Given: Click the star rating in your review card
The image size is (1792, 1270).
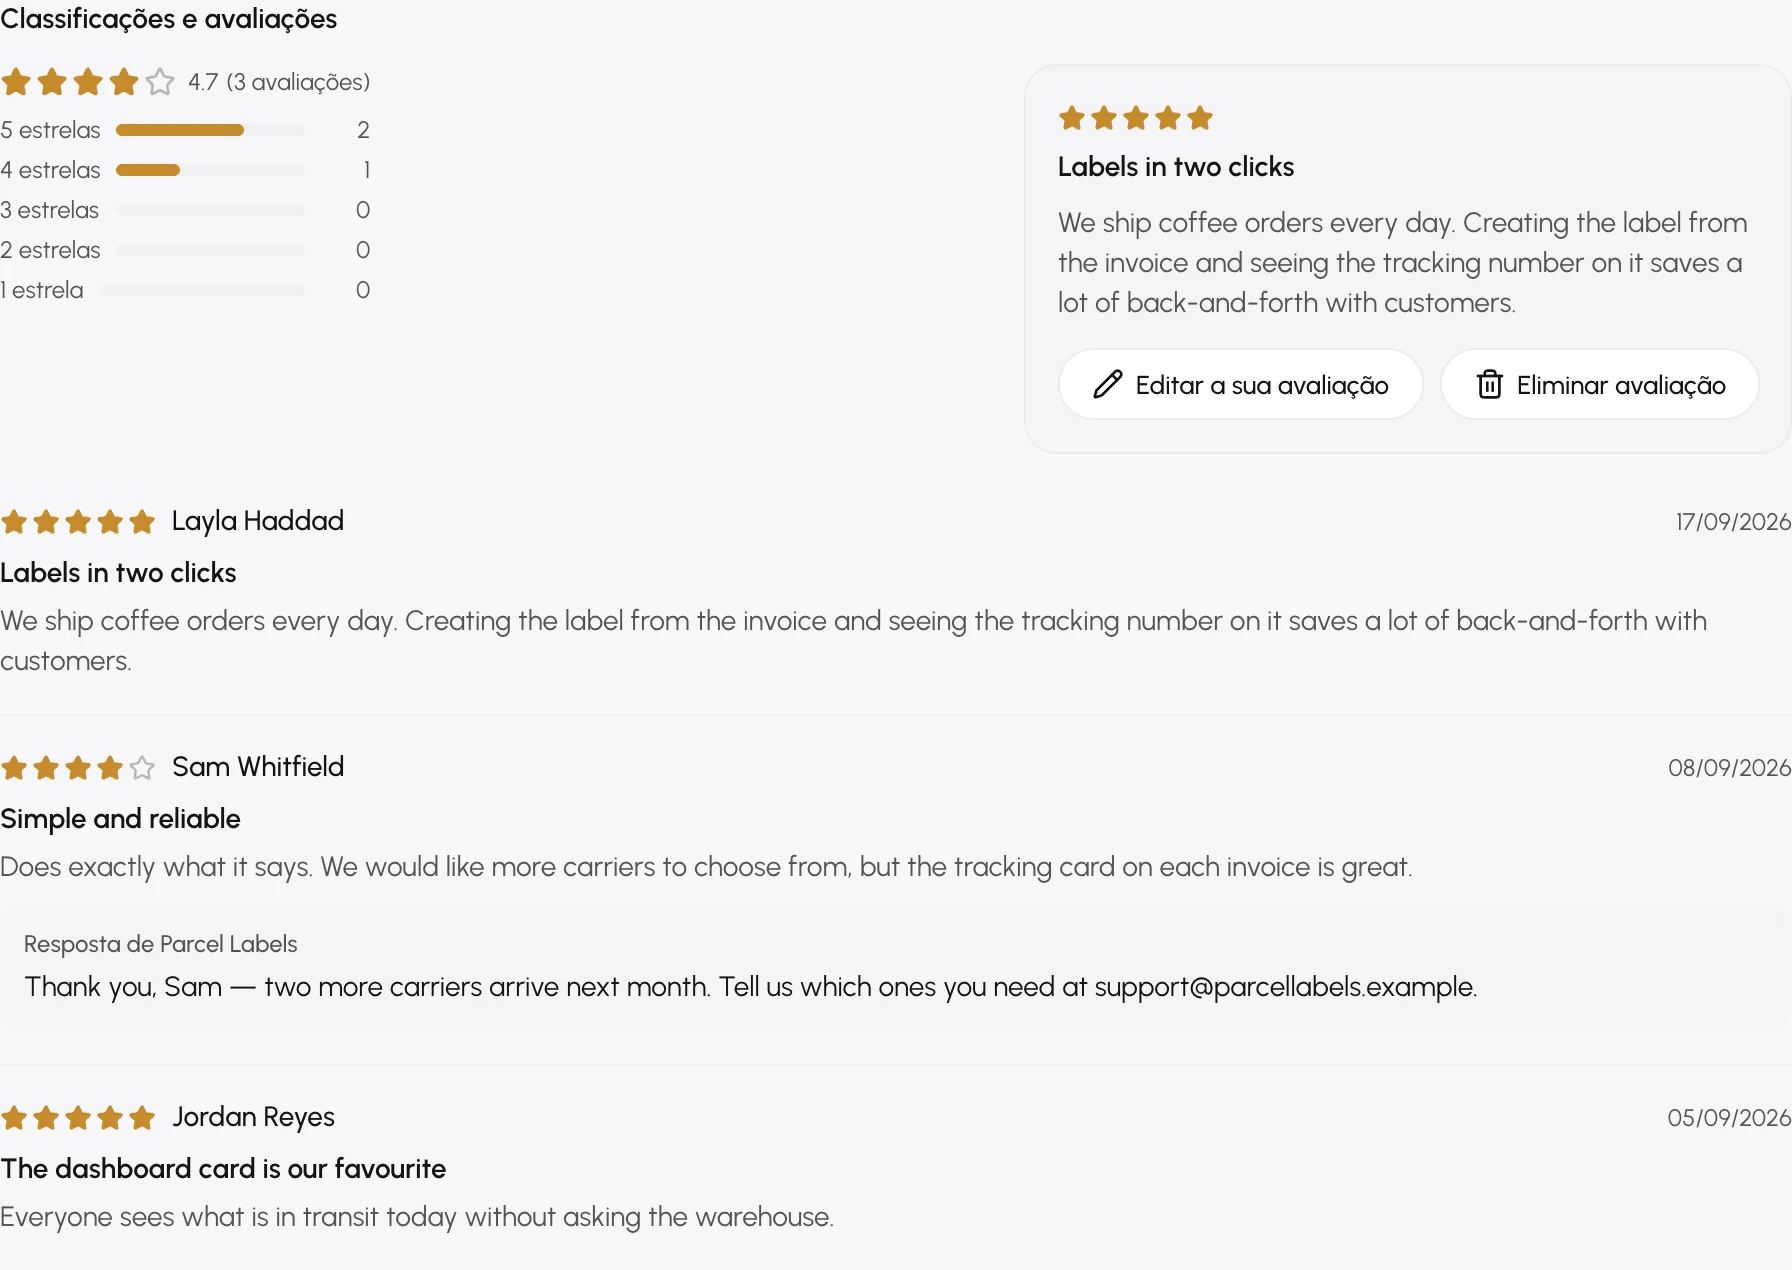Looking at the screenshot, I should [1135, 118].
